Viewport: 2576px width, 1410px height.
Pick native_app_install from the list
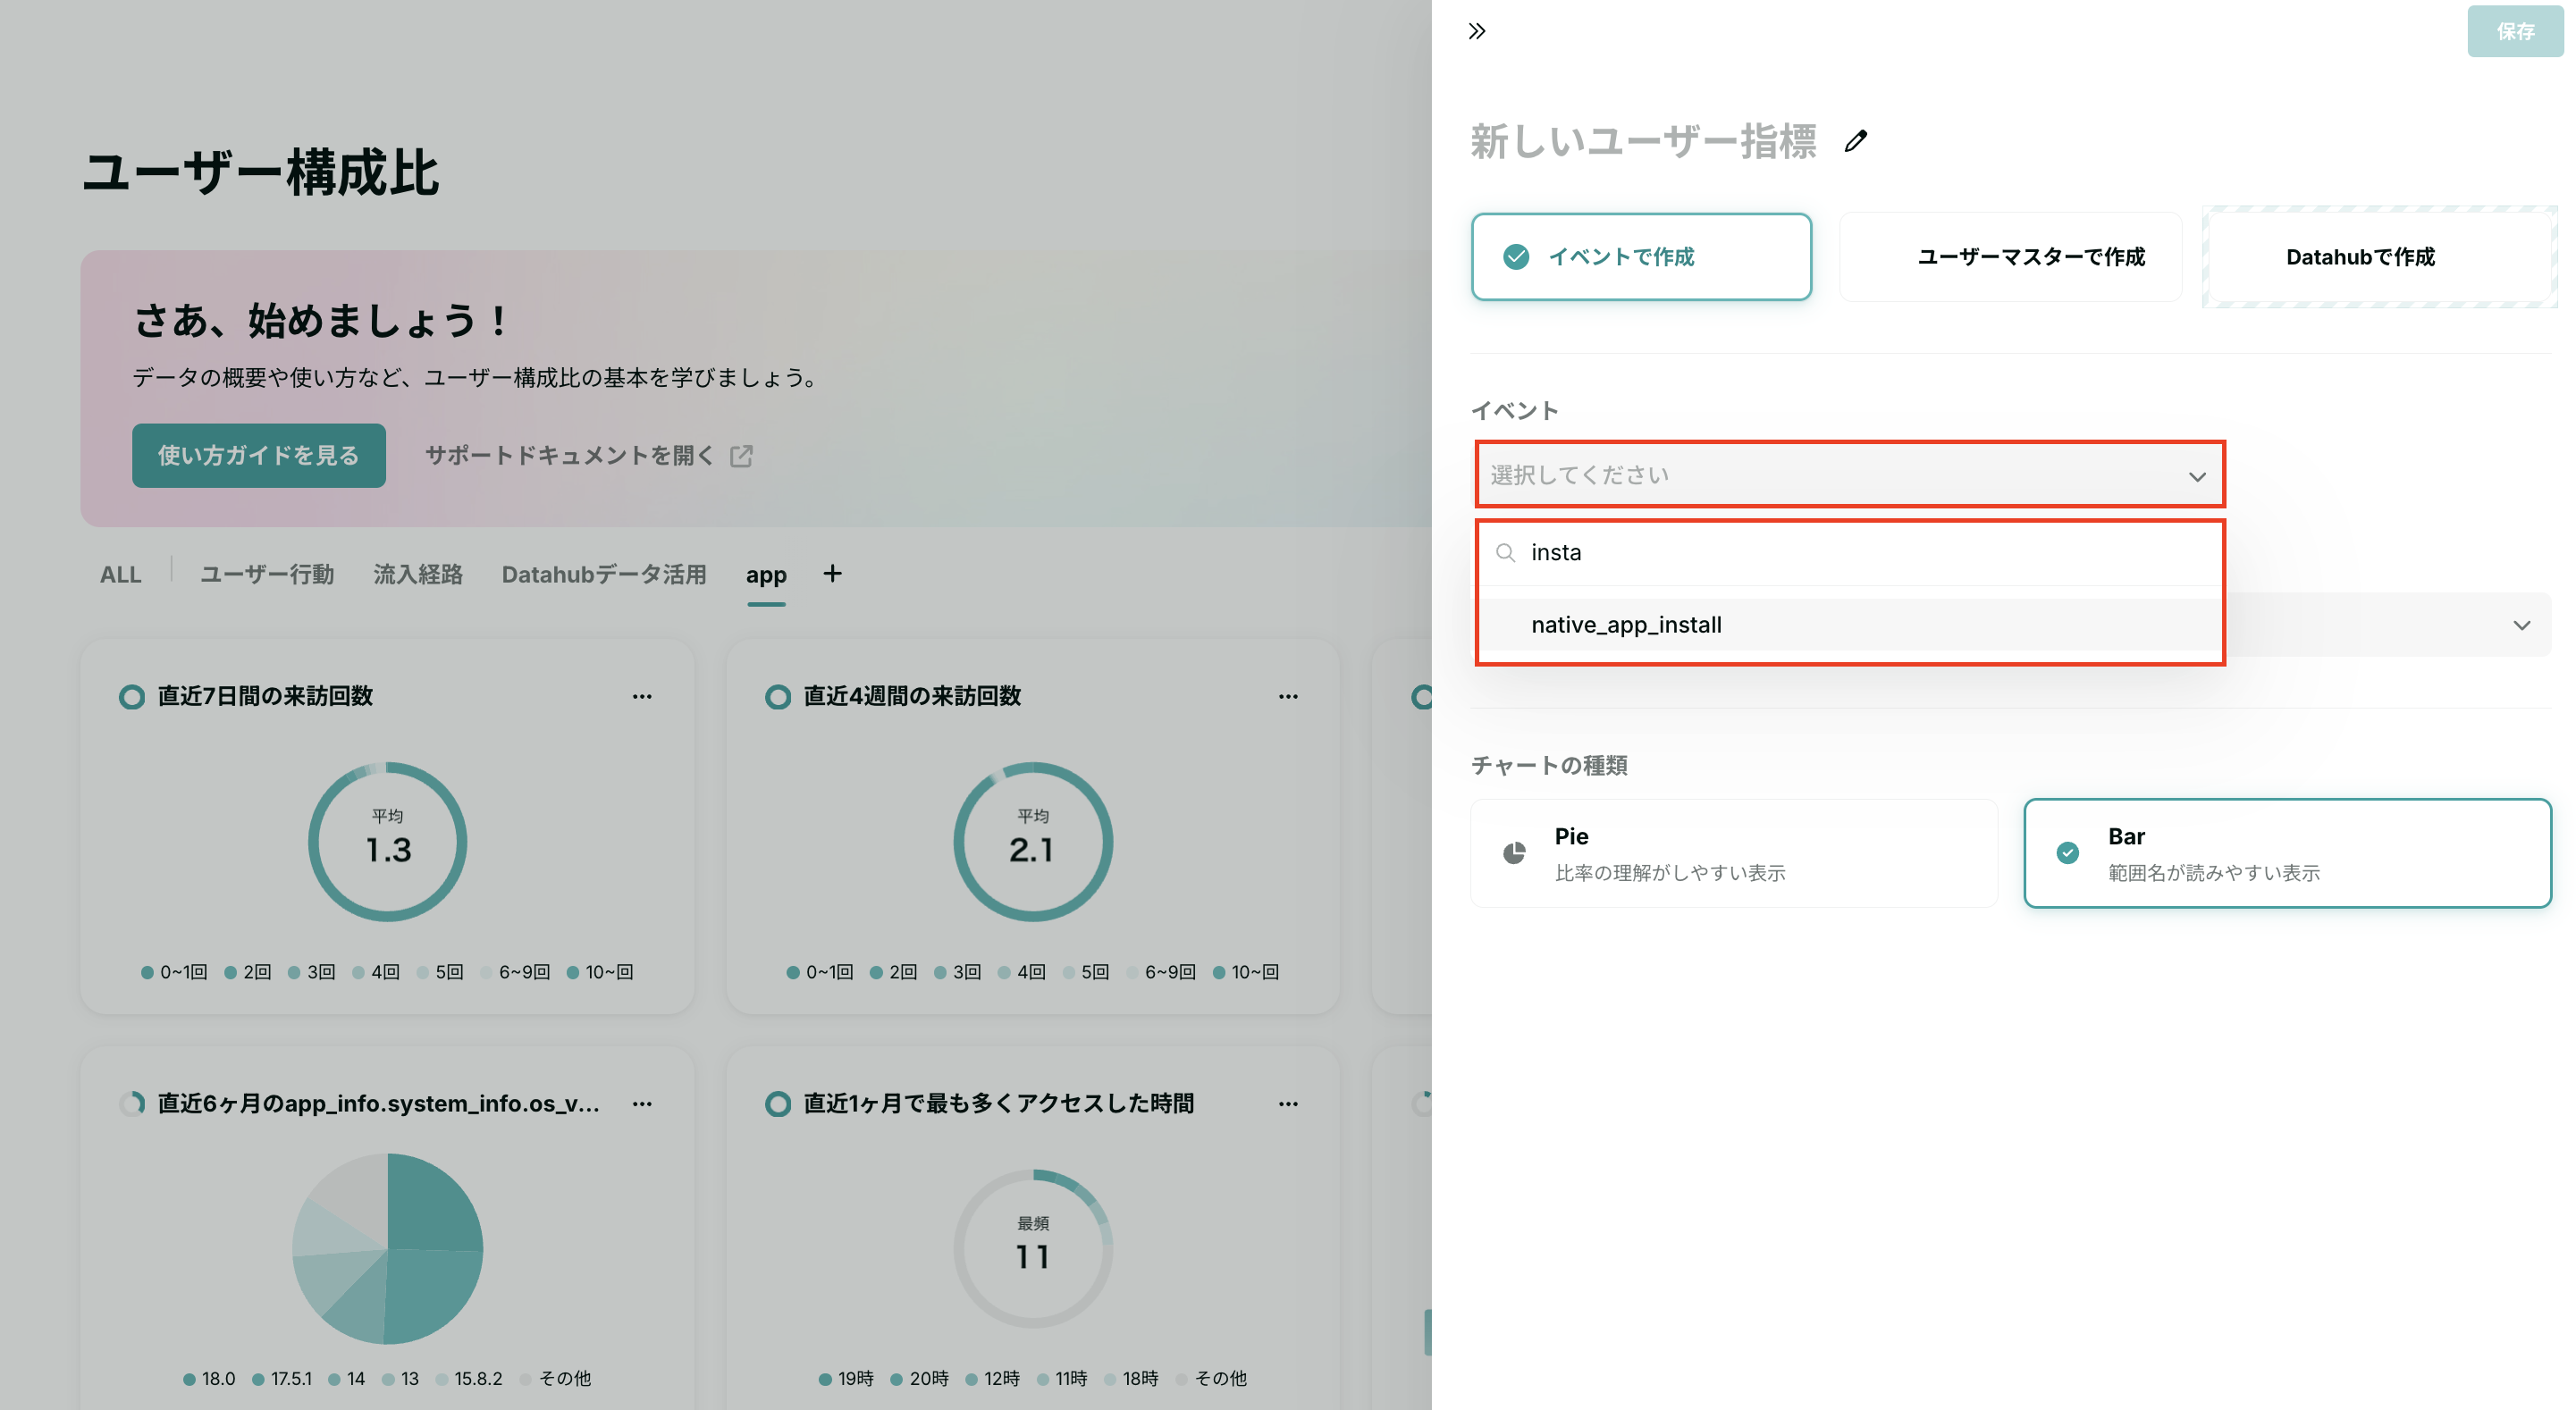[1849, 625]
